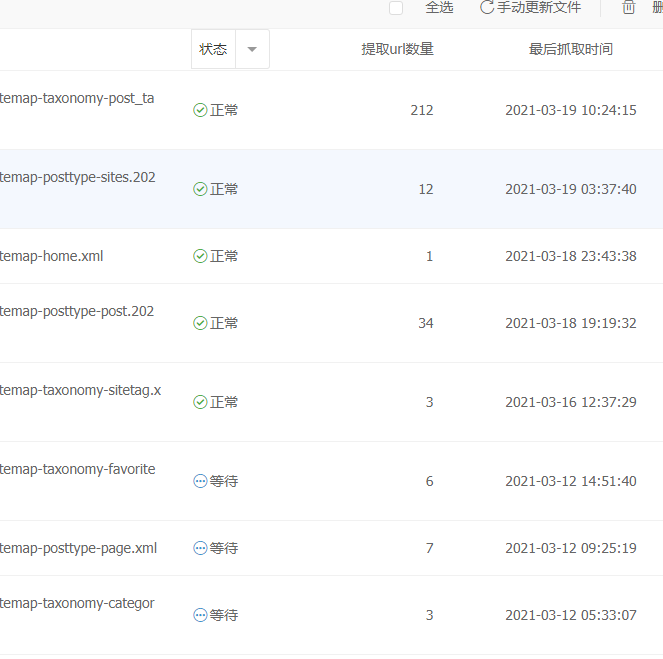Click the 最后抓取时间 column header
663x659 pixels.
coord(570,49)
